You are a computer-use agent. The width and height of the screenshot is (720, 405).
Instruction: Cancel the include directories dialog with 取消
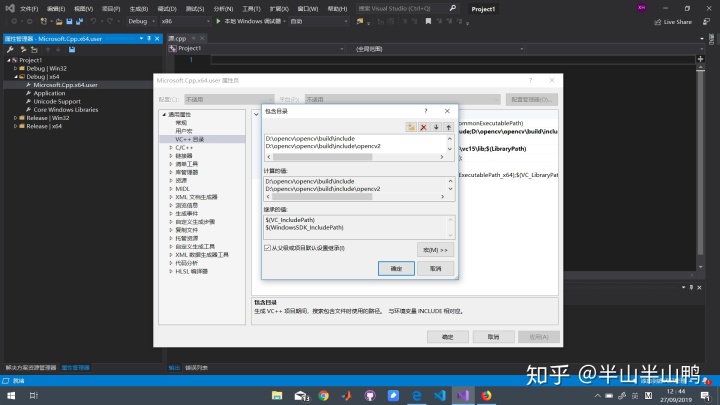click(x=435, y=269)
